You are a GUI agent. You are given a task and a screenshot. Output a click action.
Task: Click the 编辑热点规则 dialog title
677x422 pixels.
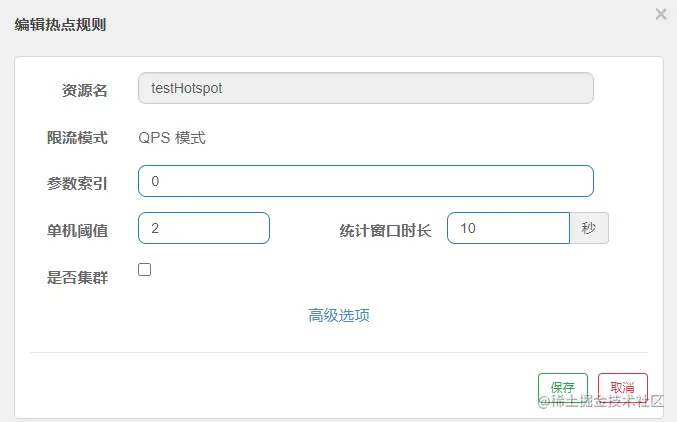60,25
